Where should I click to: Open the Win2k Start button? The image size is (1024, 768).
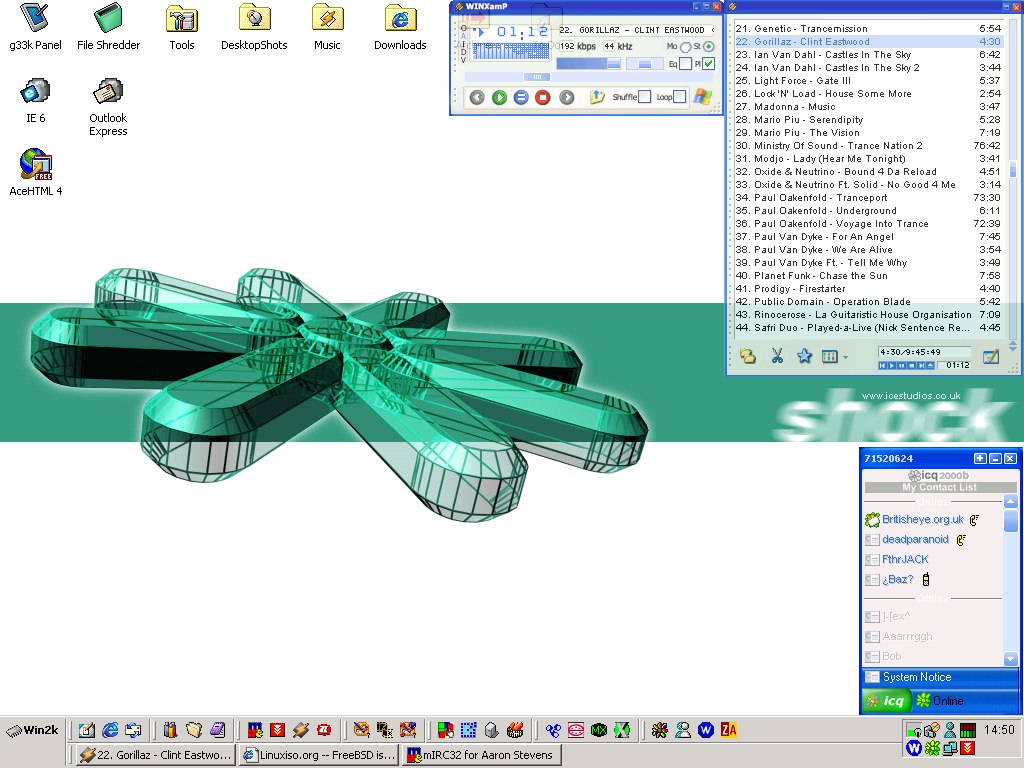34,730
